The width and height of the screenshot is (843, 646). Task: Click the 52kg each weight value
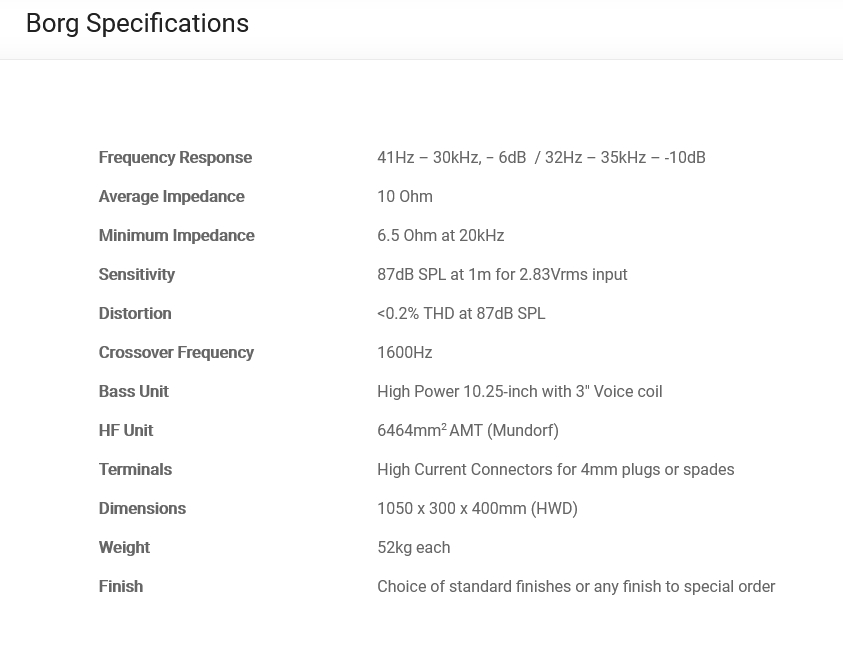413,547
